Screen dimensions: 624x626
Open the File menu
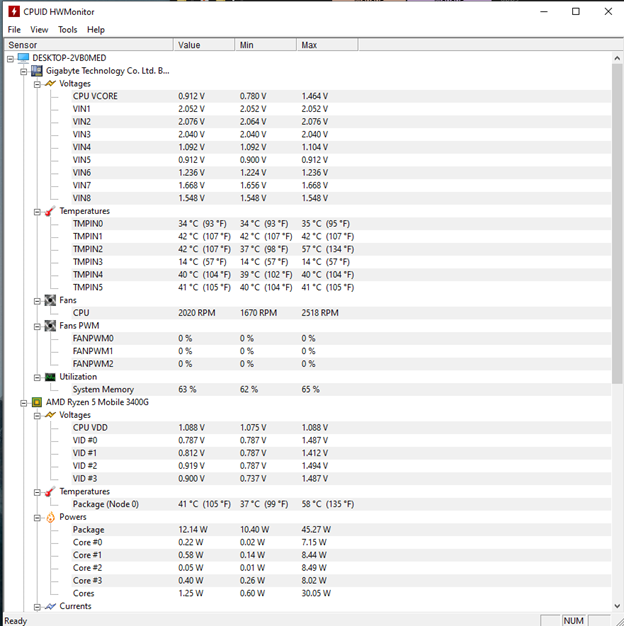click(x=14, y=30)
